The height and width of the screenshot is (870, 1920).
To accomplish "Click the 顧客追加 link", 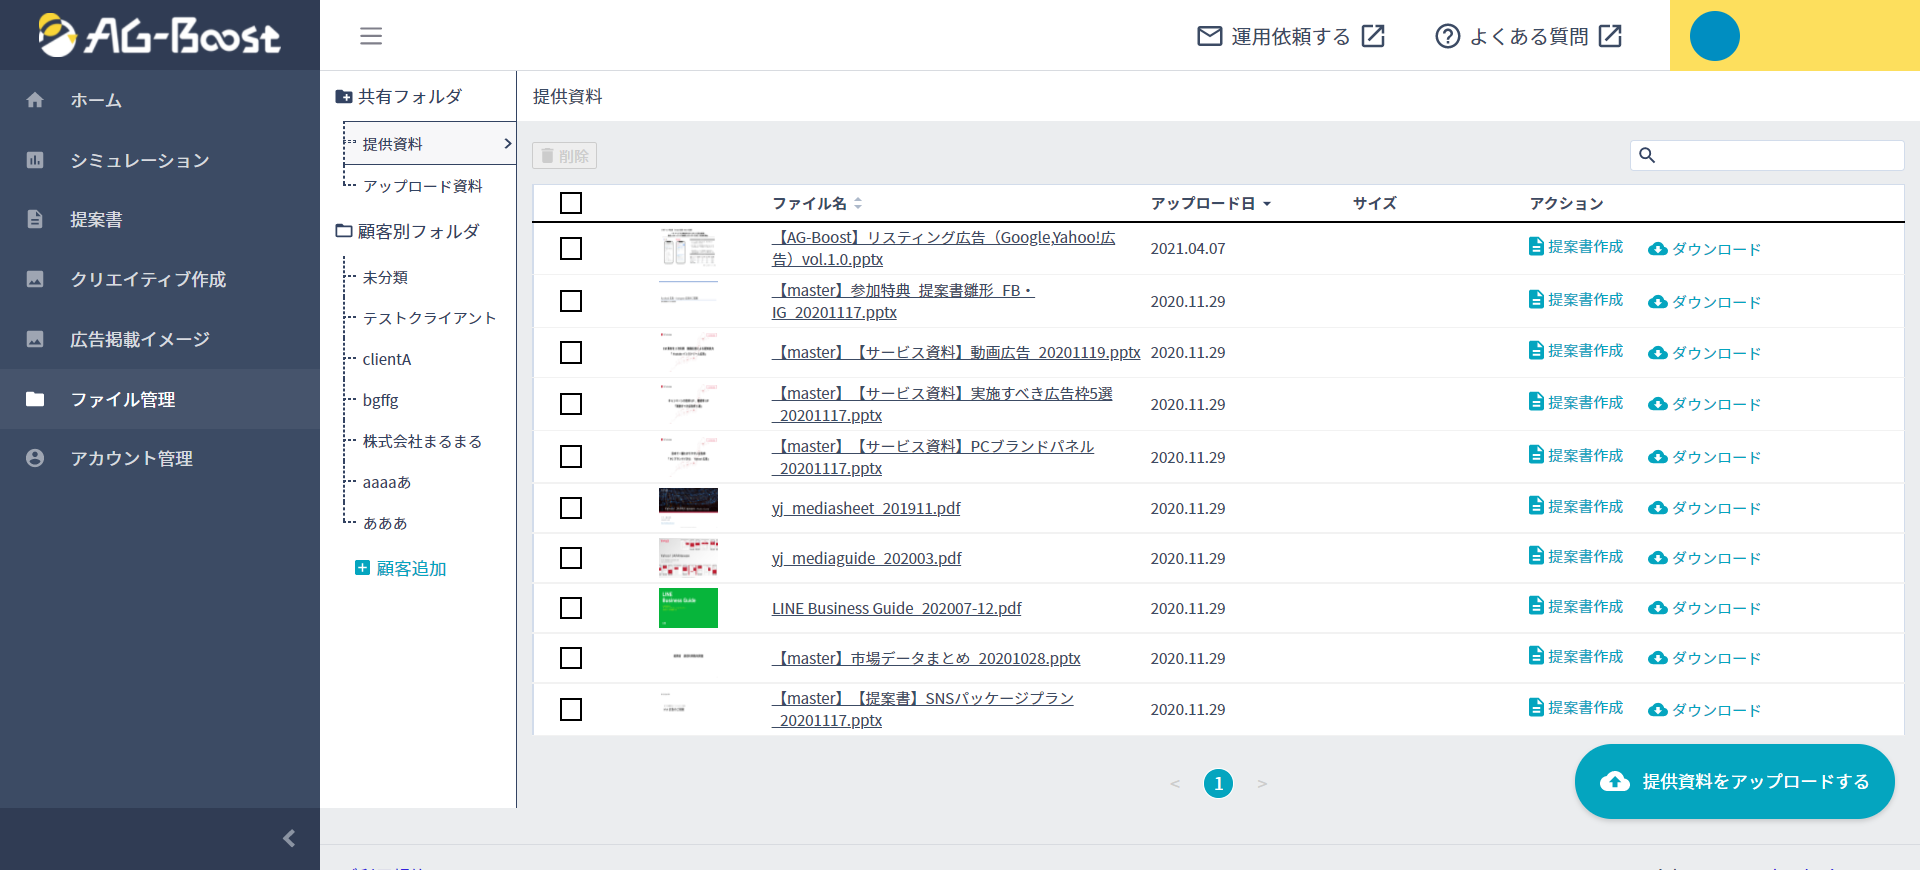I will point(410,568).
